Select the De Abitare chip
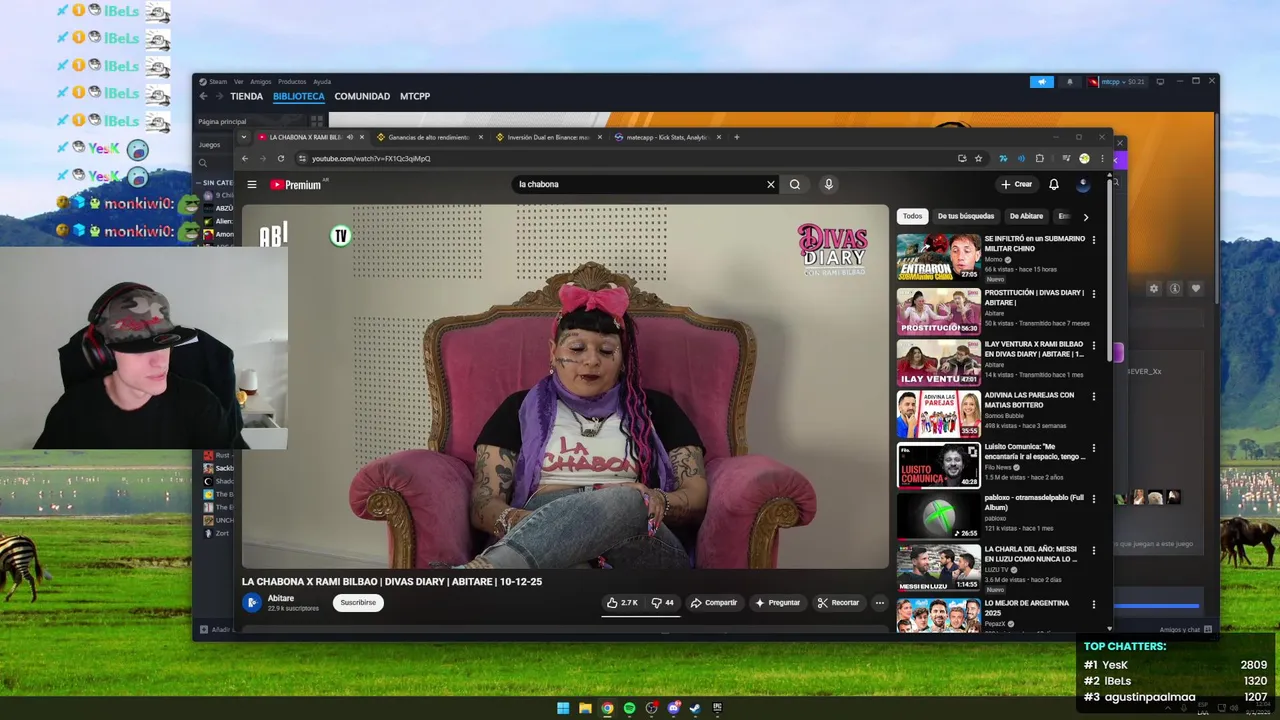This screenshot has height=720, width=1280. point(1026,216)
